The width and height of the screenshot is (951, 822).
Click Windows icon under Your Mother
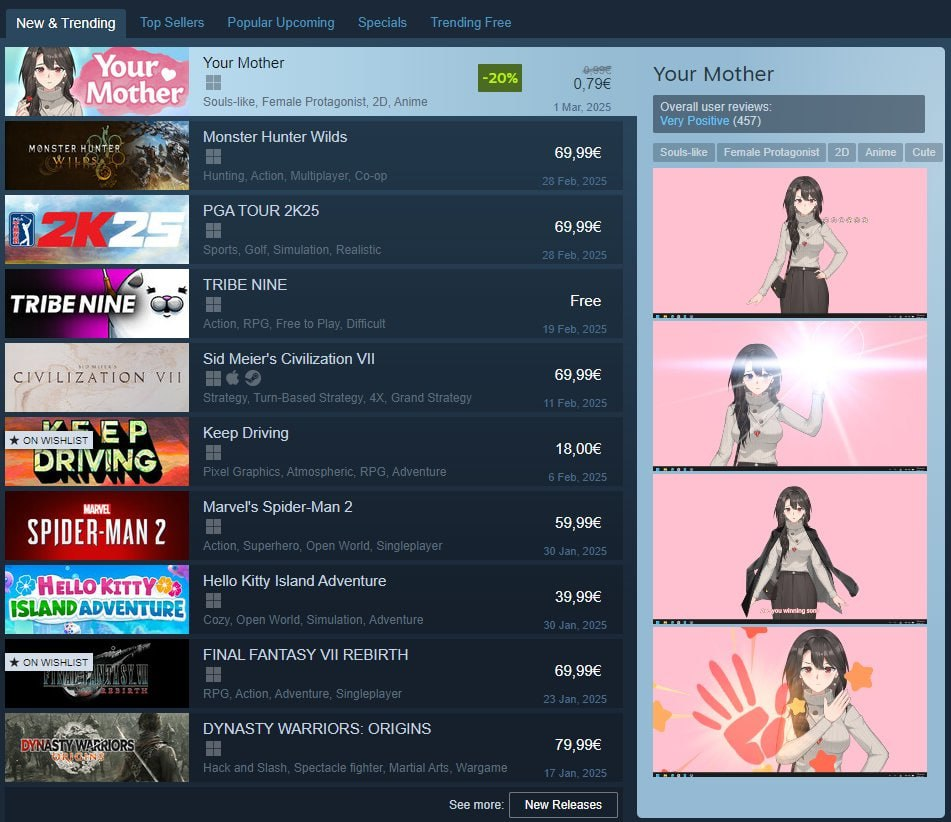click(x=213, y=83)
